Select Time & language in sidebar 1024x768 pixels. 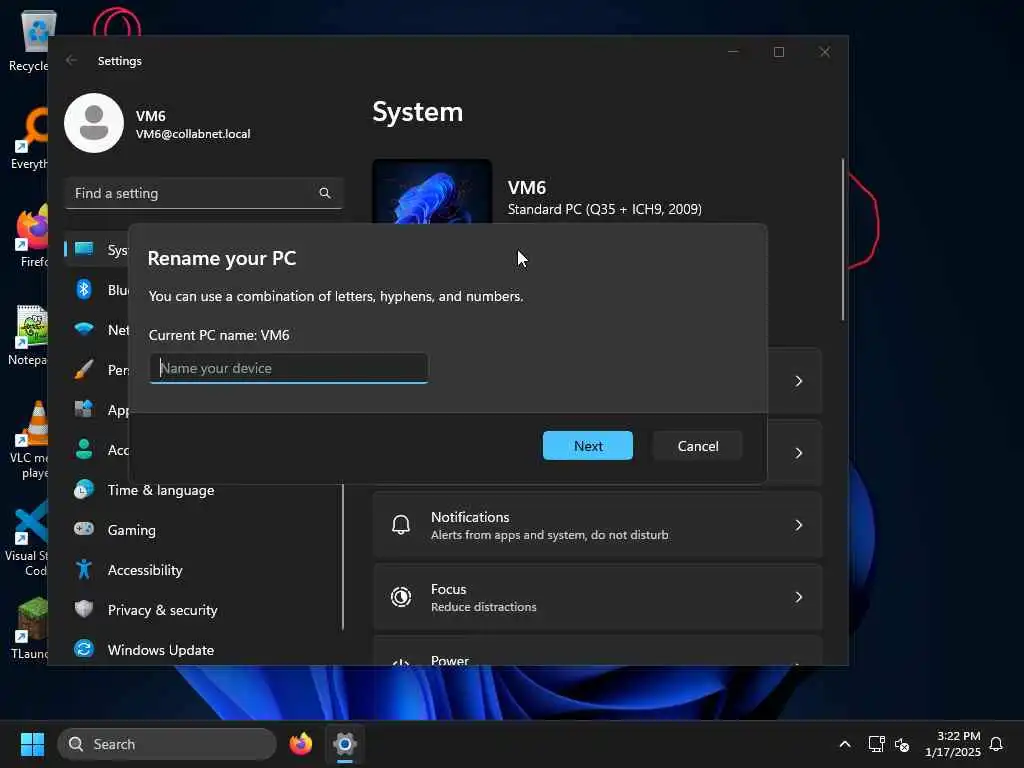pos(161,490)
